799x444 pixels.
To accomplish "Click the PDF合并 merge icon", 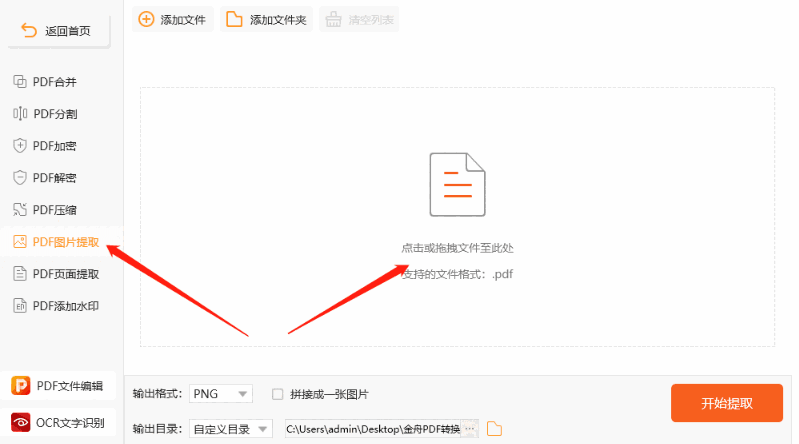I will pos(19,82).
